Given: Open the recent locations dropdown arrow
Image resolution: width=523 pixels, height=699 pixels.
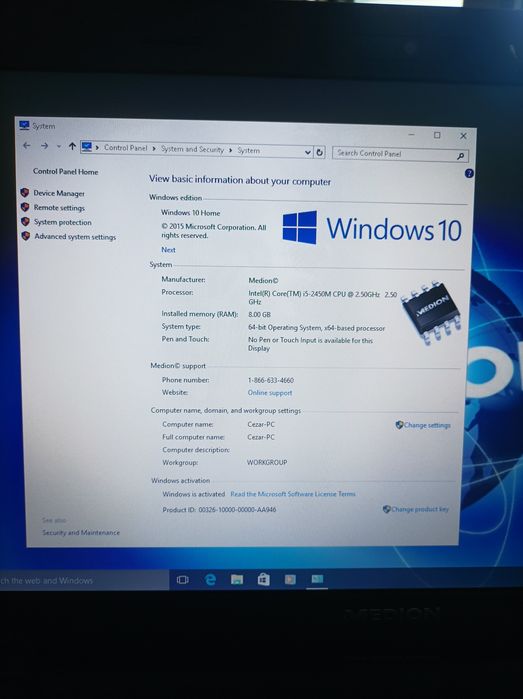Looking at the screenshot, I should tap(59, 146).
